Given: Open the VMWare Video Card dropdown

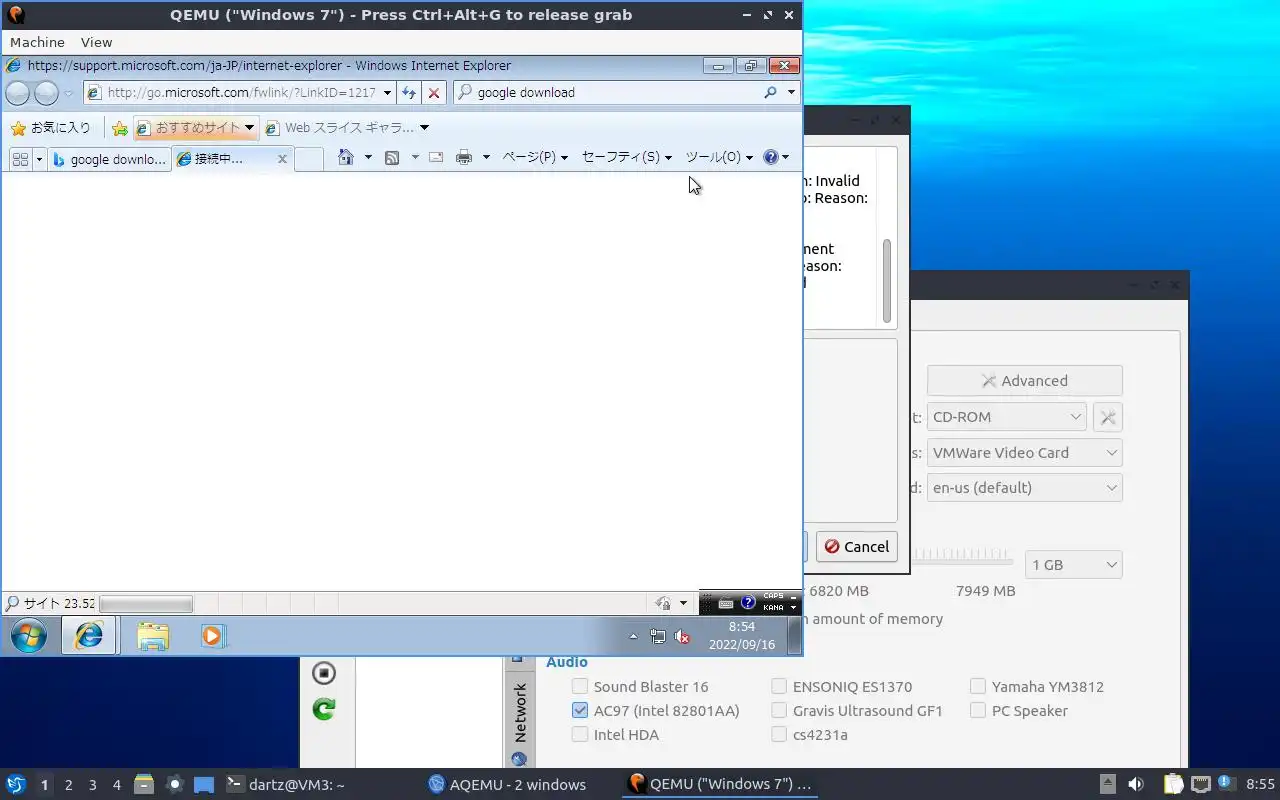Looking at the screenshot, I should [x=1025, y=453].
